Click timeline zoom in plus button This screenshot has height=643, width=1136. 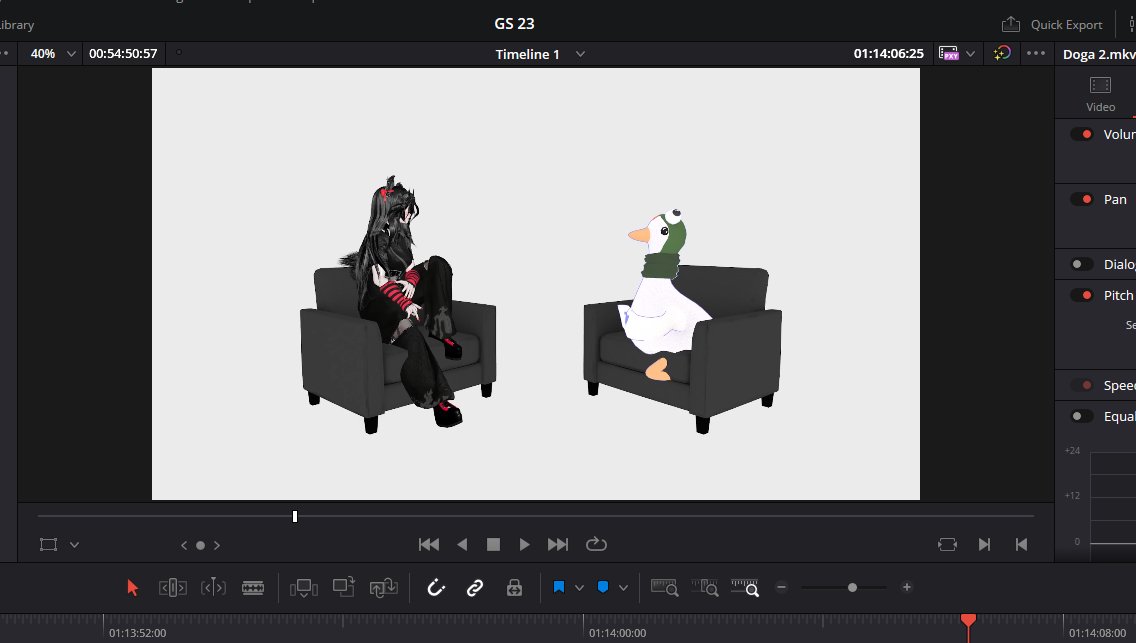(906, 587)
